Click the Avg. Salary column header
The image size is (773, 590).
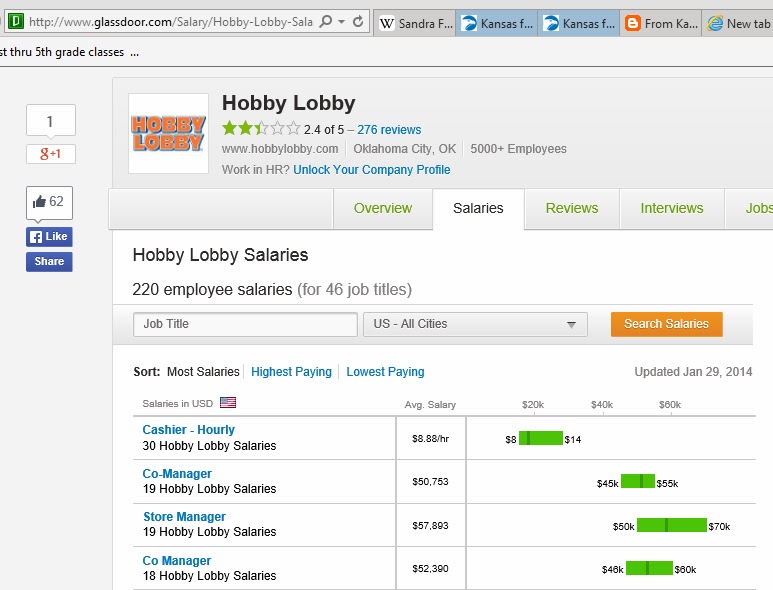point(430,405)
